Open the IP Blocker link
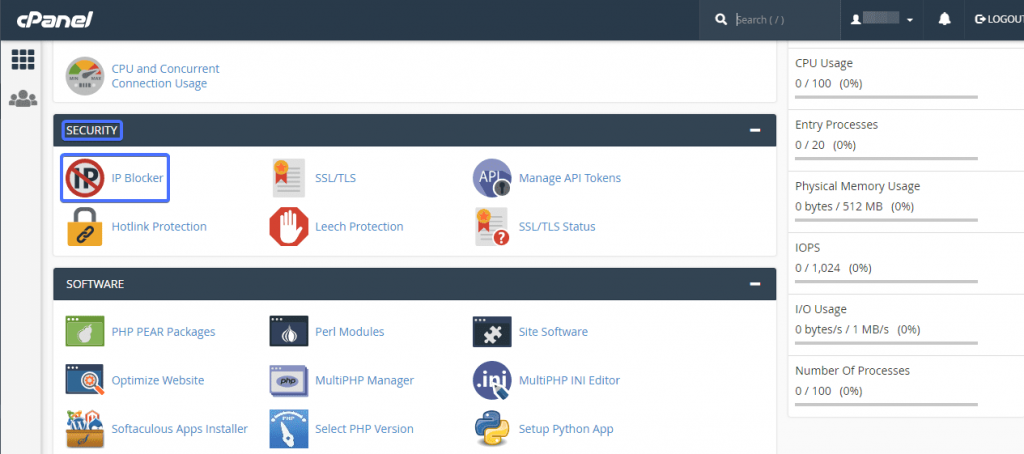 click(x=137, y=178)
